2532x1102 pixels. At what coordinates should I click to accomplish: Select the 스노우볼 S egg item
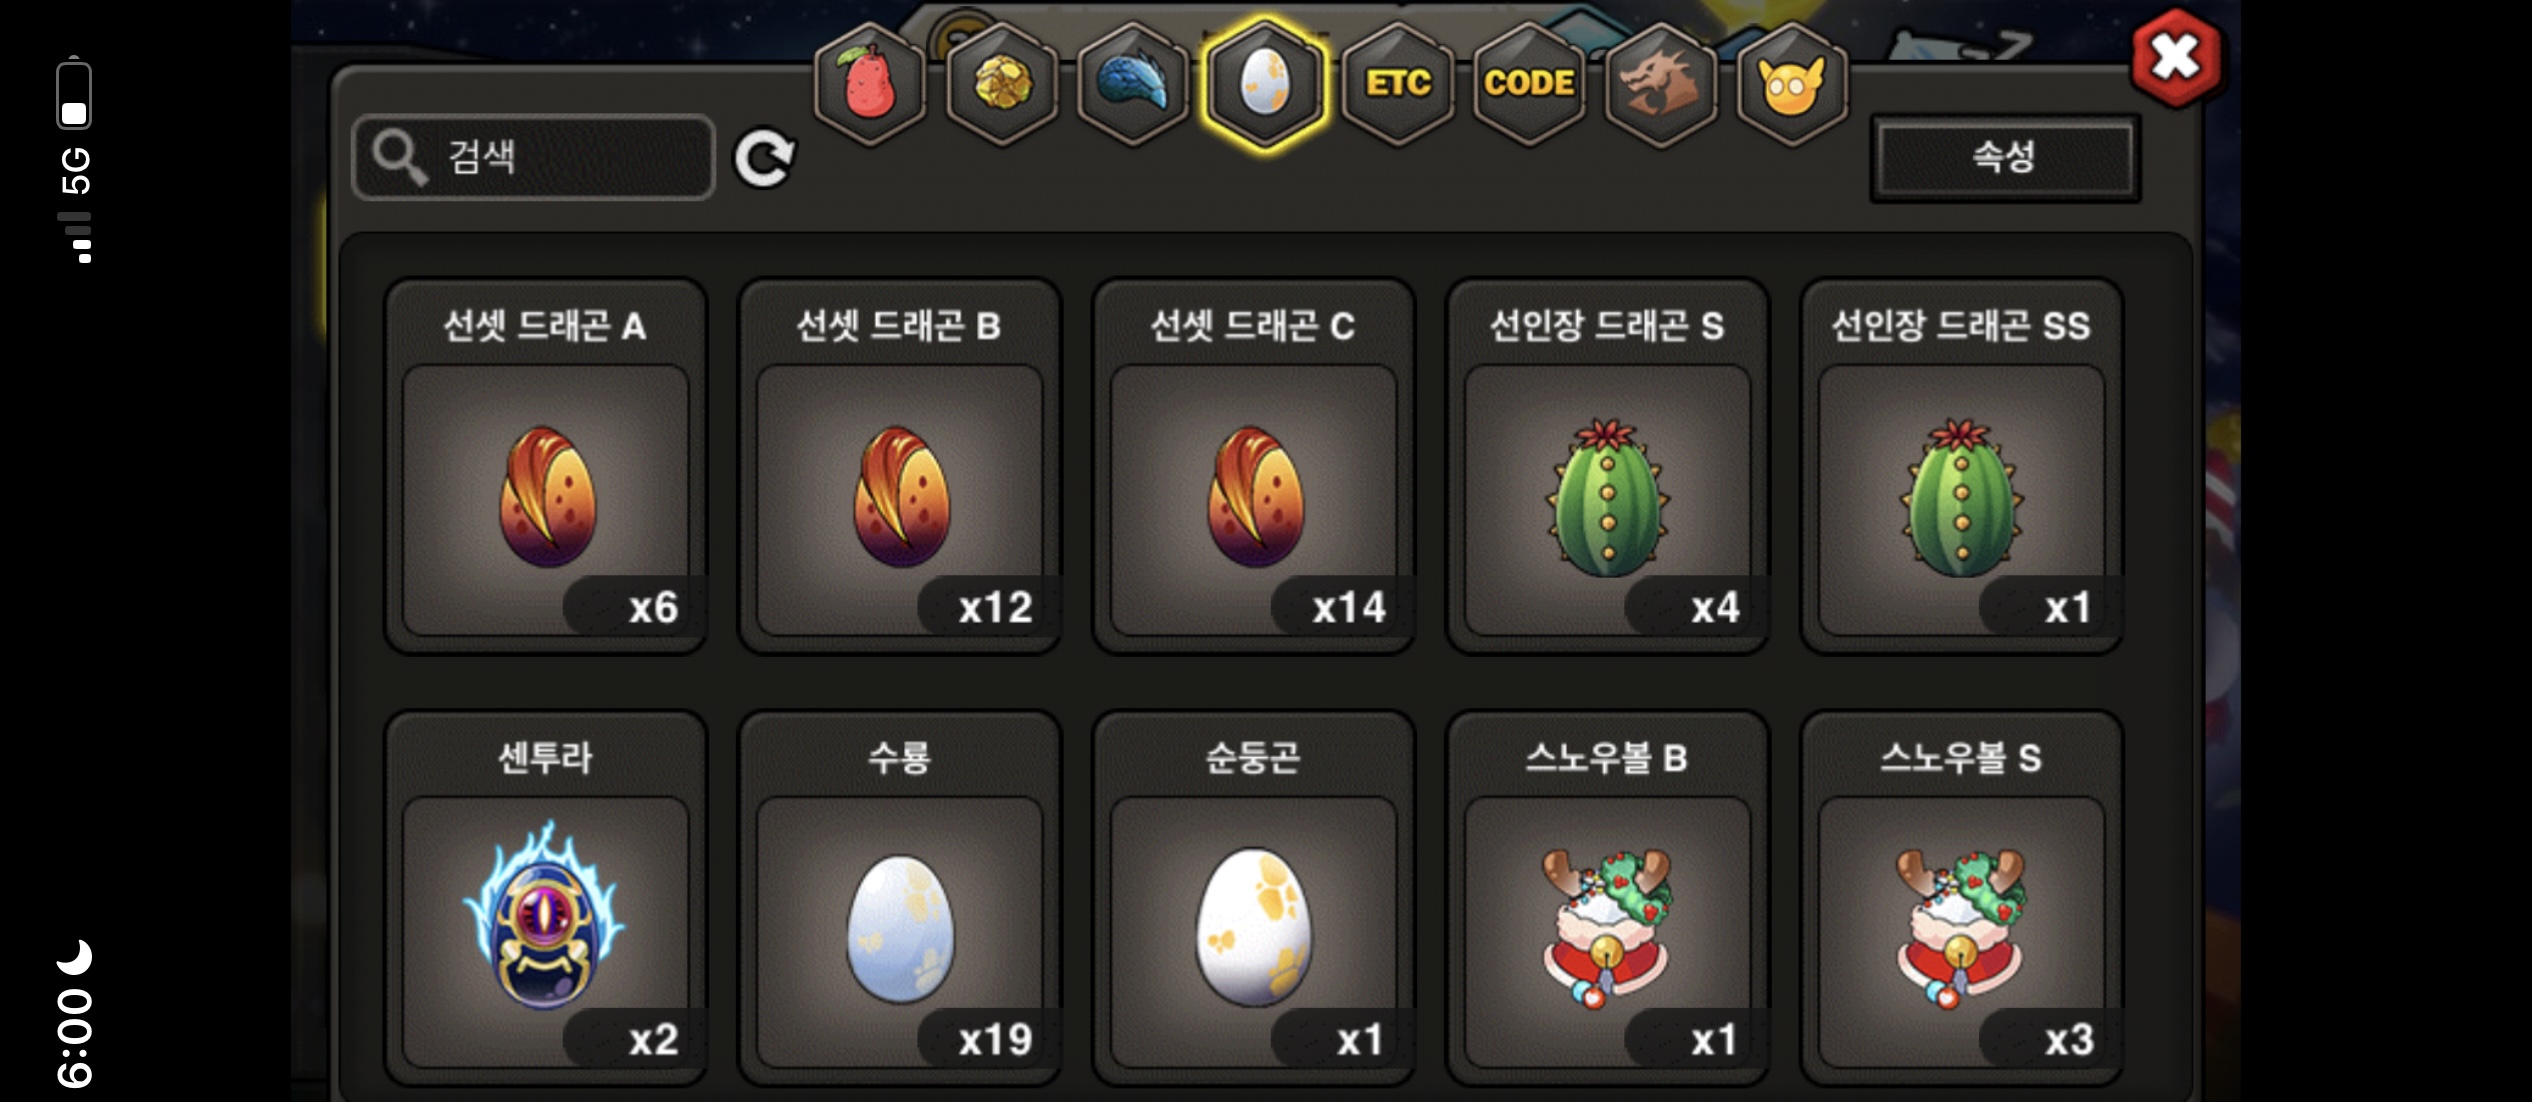(1962, 898)
